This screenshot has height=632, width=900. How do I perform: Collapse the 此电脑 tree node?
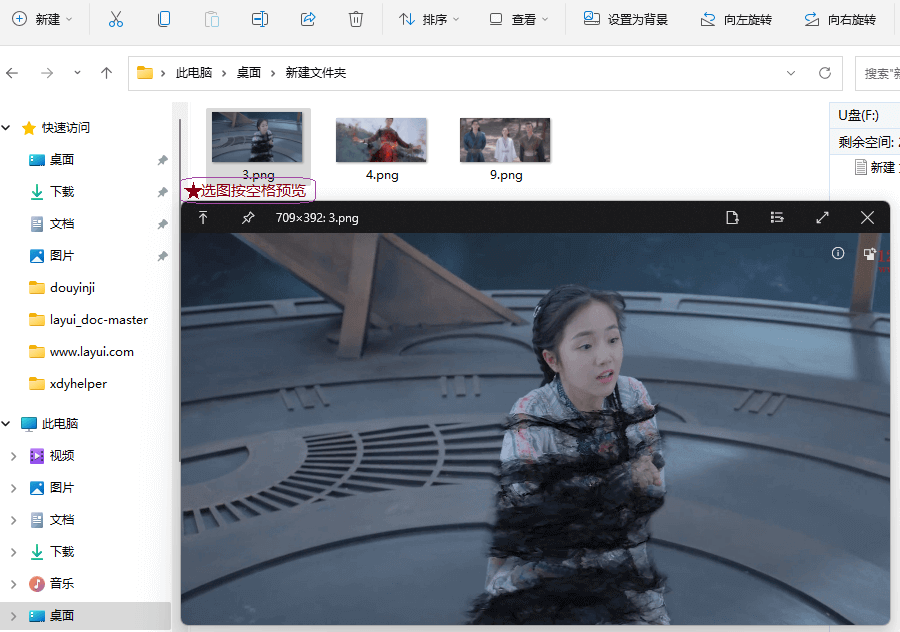6,424
